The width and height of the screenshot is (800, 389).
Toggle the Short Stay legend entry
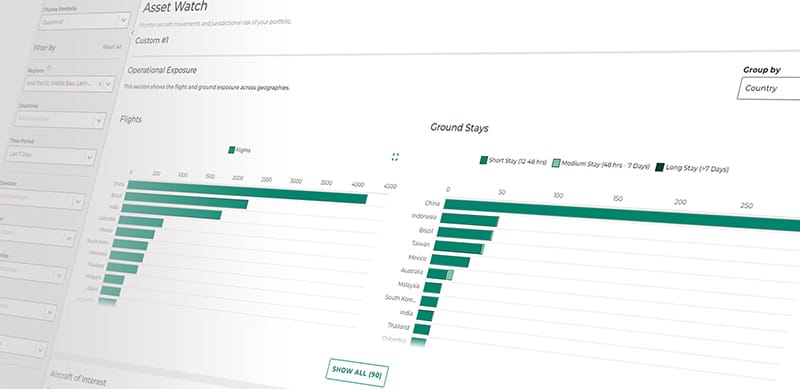(513, 161)
